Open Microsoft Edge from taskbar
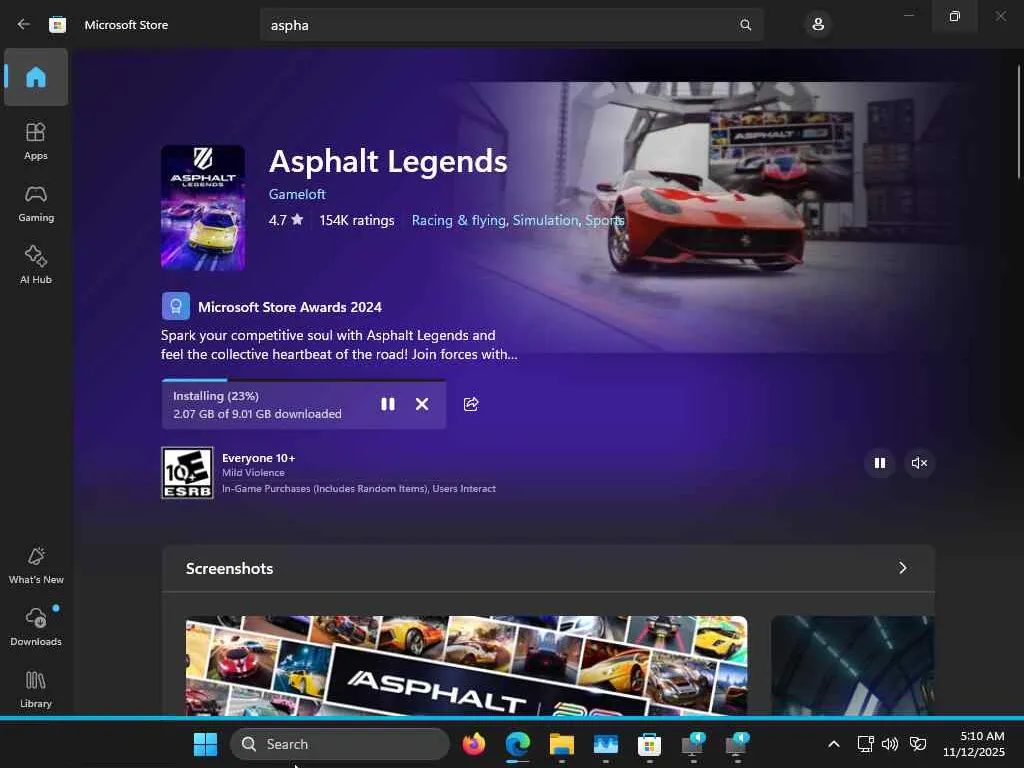The image size is (1024, 768). (x=518, y=744)
